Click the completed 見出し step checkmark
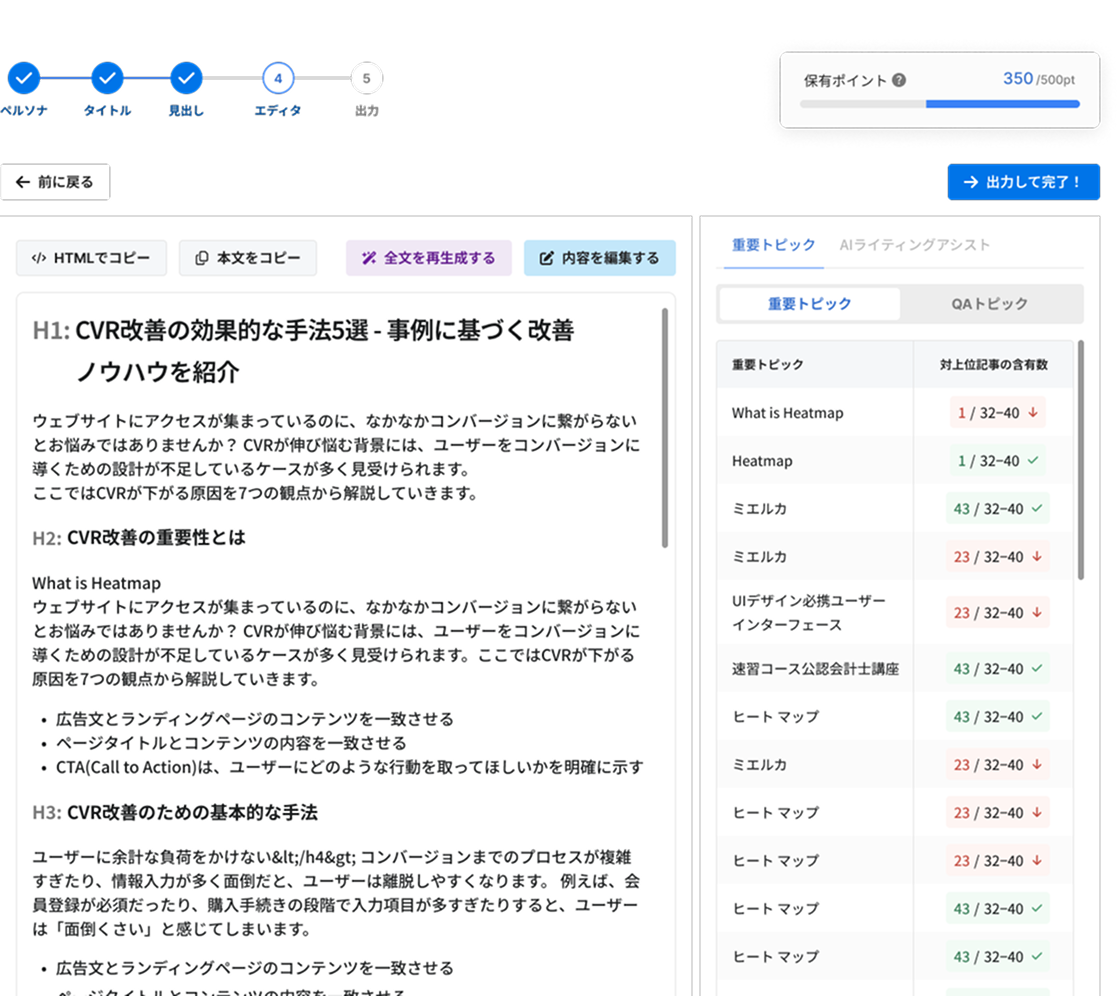 pos(186,77)
